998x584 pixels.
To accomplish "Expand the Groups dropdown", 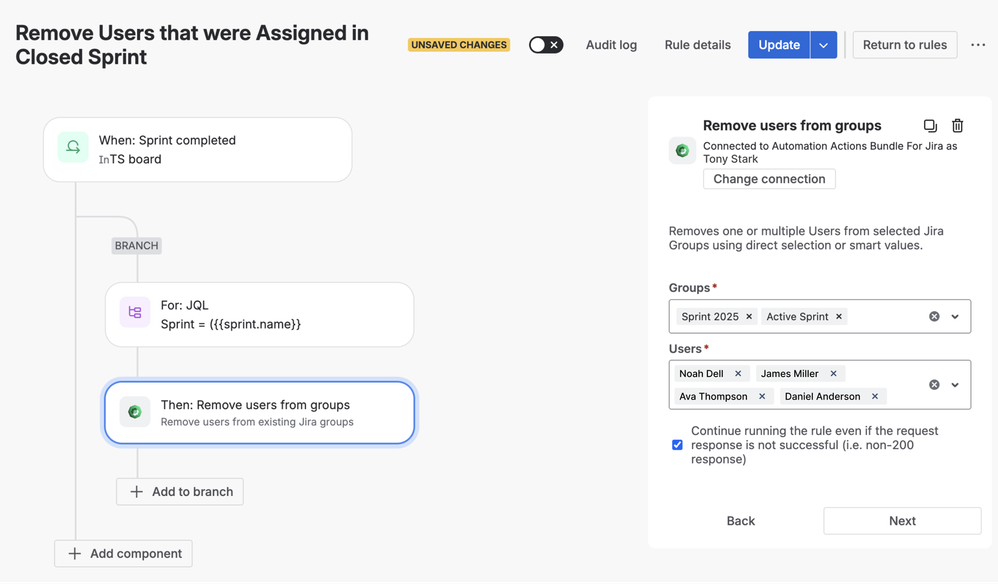I will pos(955,316).
